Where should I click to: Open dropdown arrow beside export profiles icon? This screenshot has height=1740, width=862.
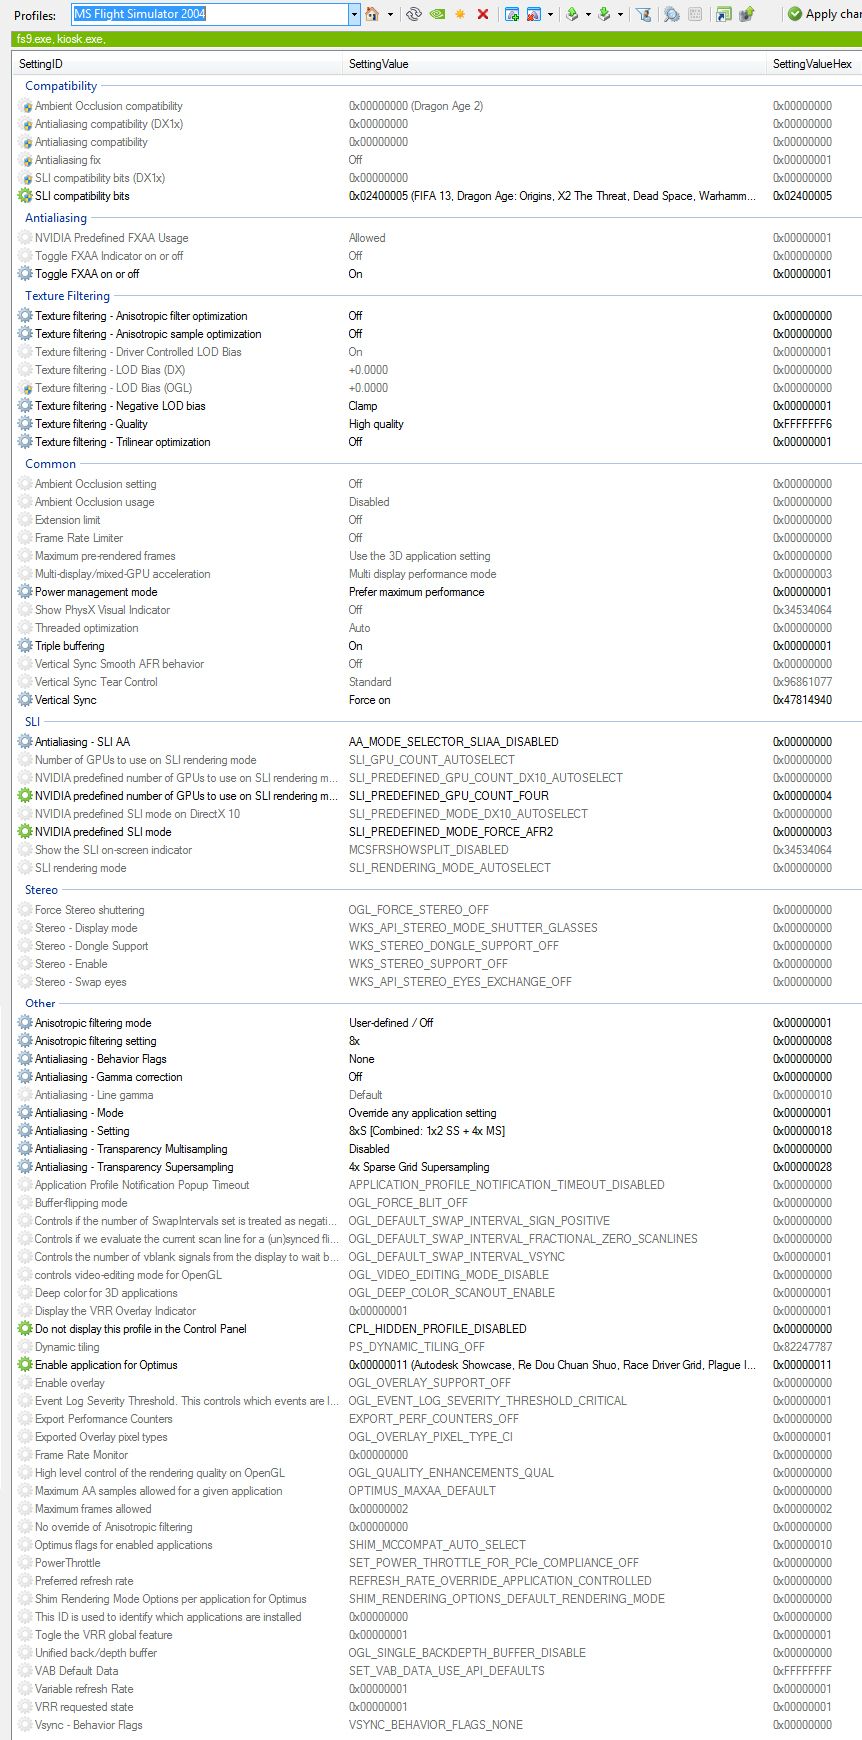588,14
